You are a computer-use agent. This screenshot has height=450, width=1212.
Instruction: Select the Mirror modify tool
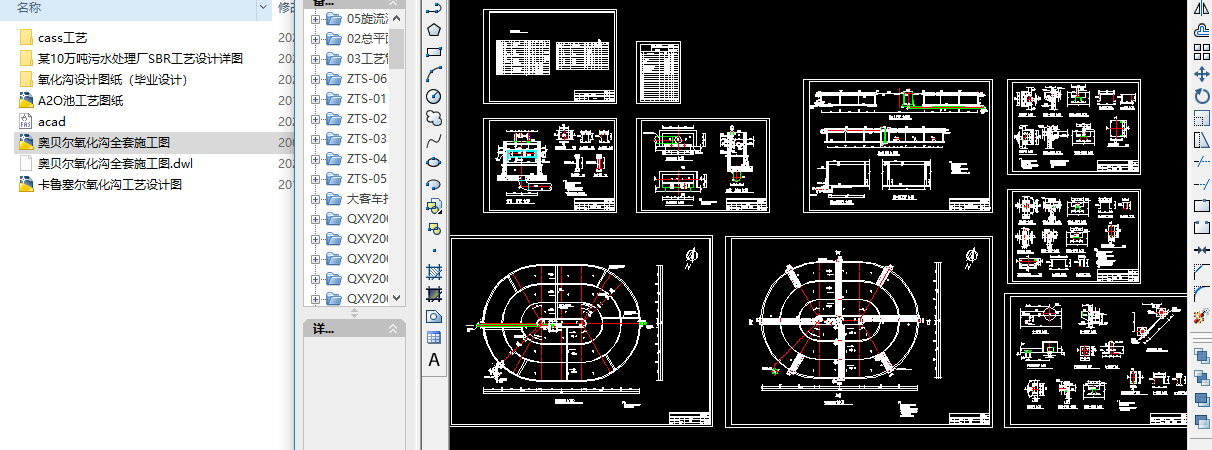pyautogui.click(x=1203, y=8)
